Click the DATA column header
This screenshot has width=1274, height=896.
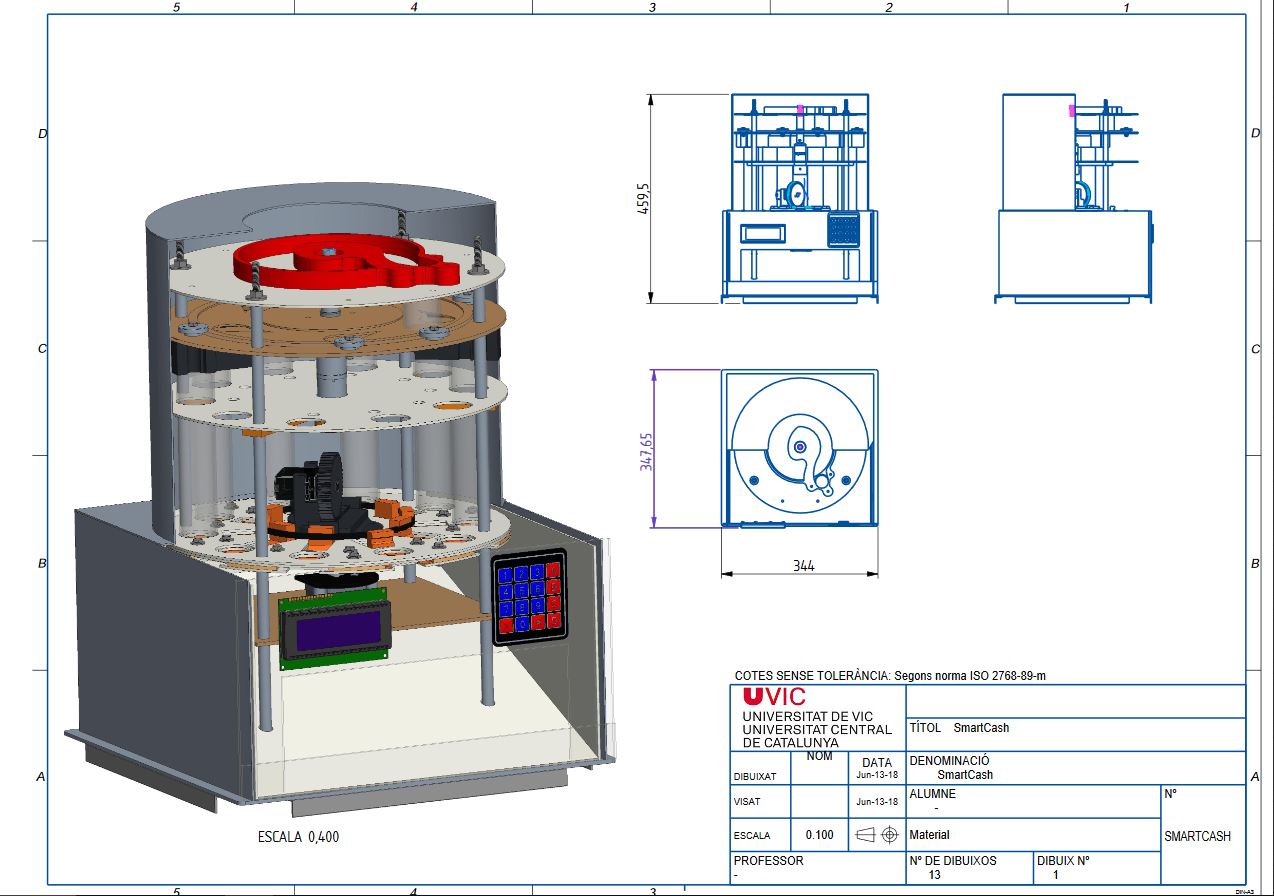click(877, 762)
